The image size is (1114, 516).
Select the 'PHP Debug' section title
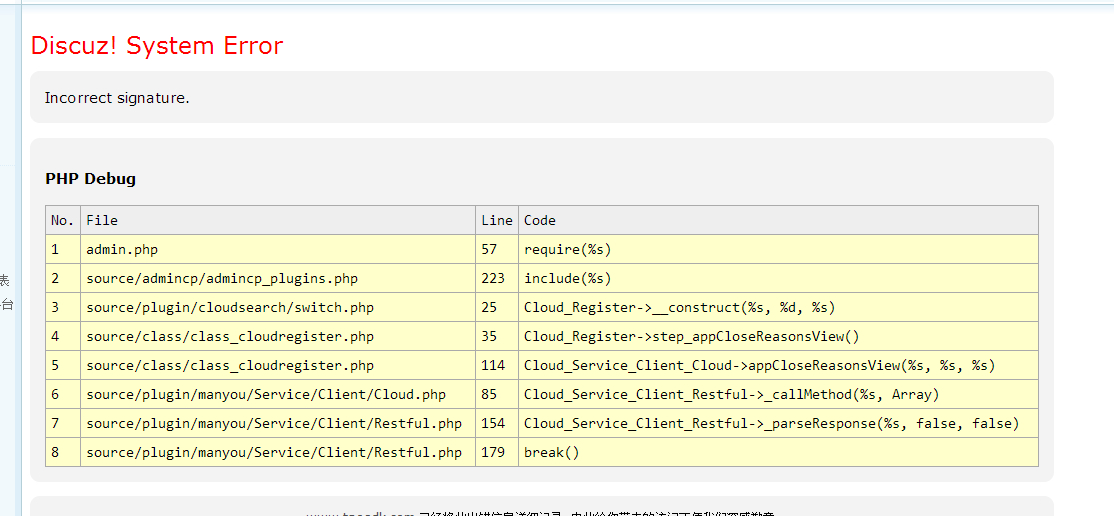tap(90, 178)
